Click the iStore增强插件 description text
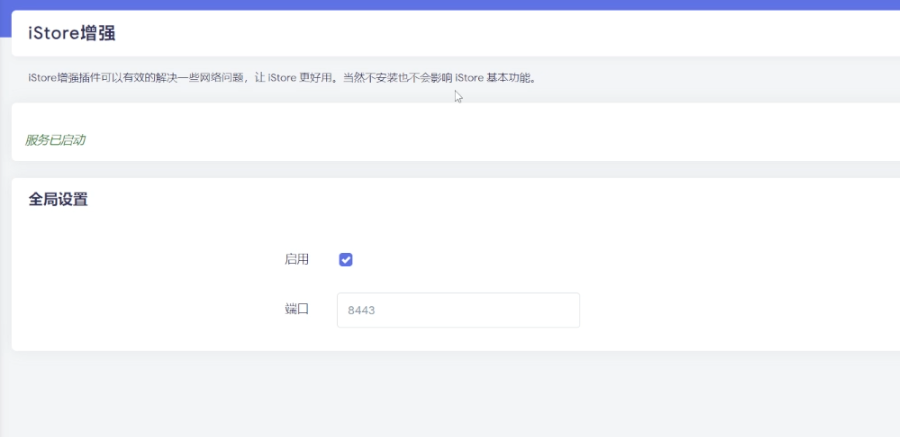 point(282,78)
